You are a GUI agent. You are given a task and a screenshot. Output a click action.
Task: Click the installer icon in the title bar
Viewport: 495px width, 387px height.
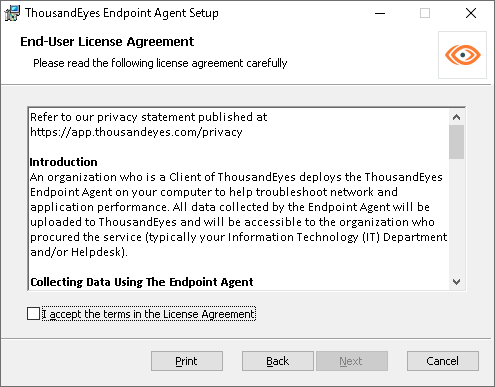point(12,13)
